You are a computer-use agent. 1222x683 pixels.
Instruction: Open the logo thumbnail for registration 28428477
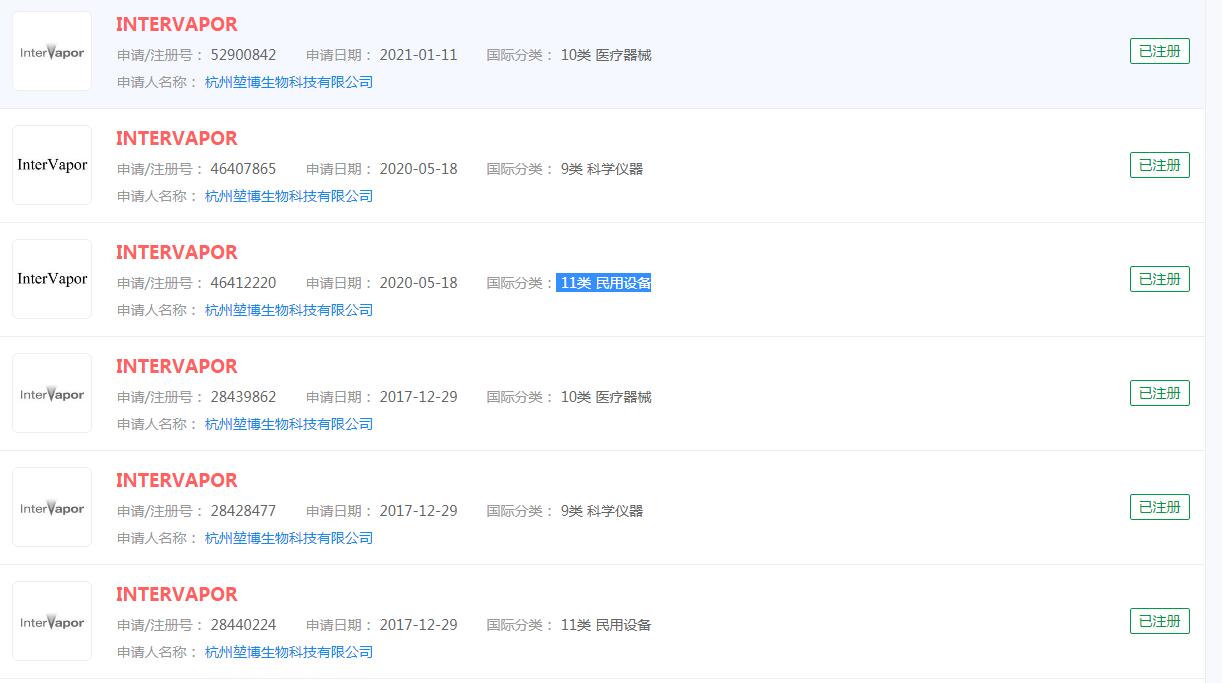[52, 507]
